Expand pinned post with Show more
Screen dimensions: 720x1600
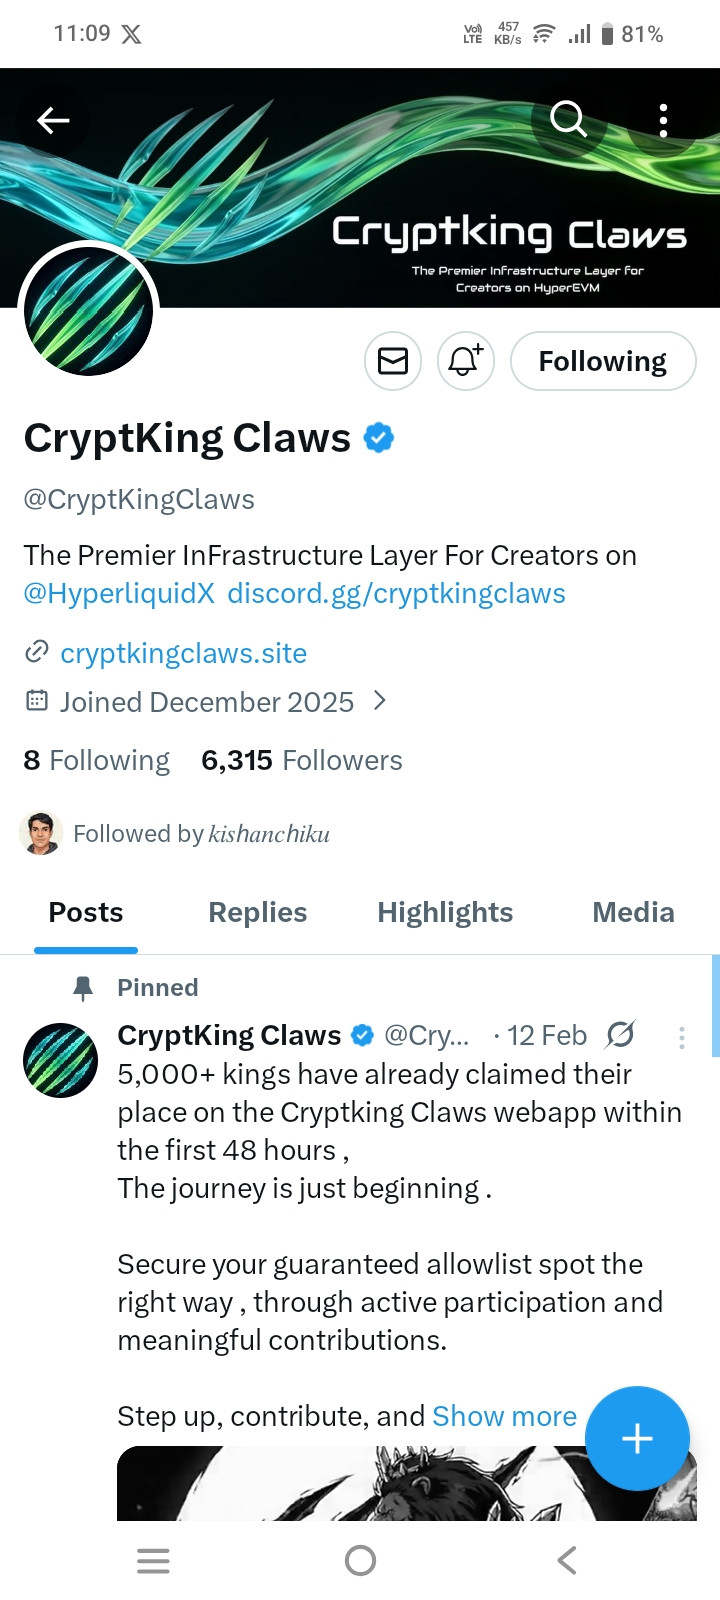[x=504, y=1416]
